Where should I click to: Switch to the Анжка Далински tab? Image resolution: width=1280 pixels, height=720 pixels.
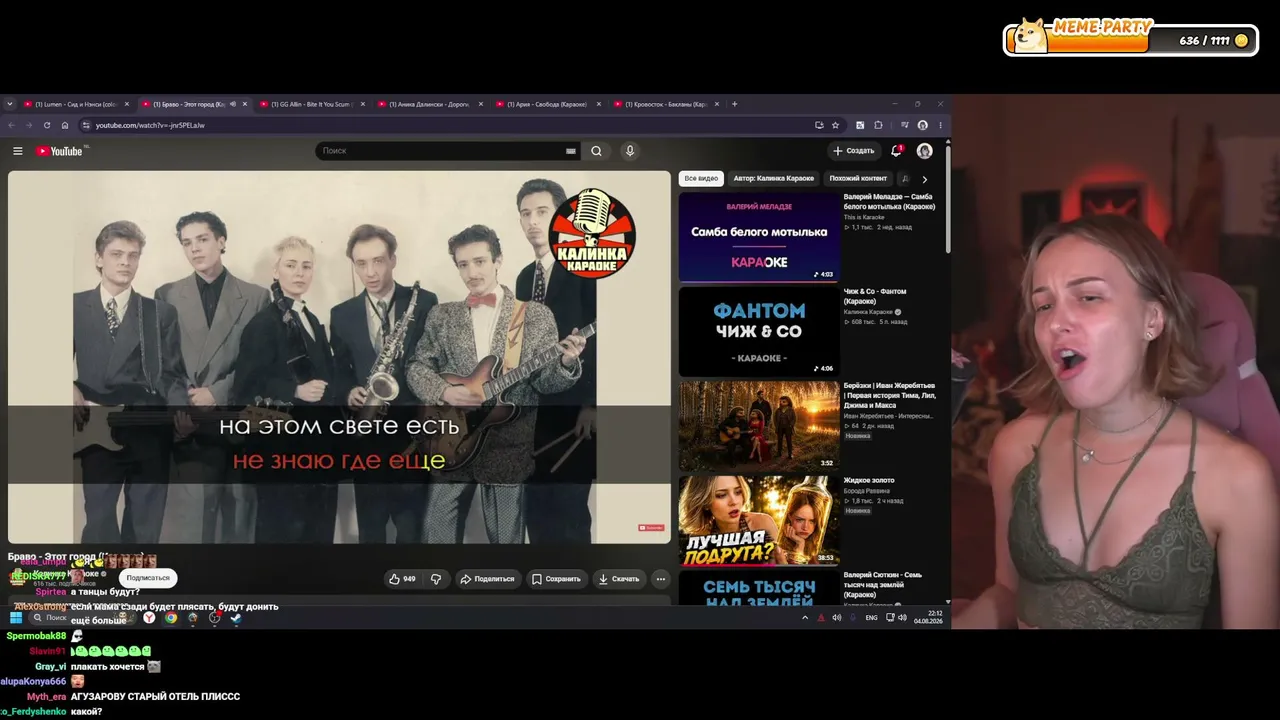click(x=429, y=104)
